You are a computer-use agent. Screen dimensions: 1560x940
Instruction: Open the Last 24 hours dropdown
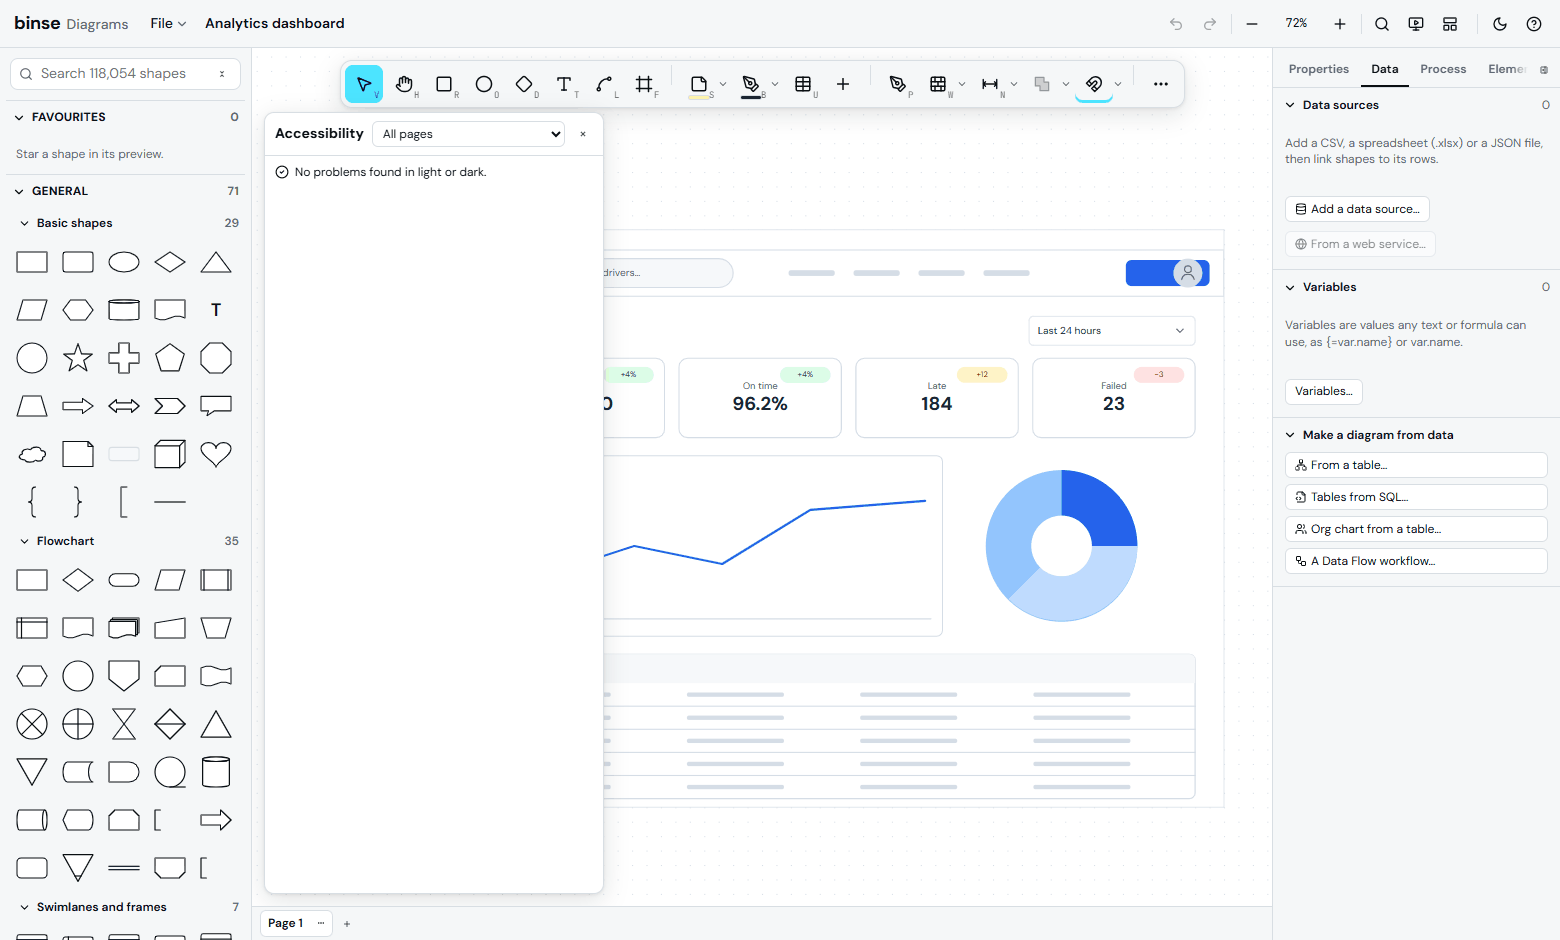[1111, 331]
